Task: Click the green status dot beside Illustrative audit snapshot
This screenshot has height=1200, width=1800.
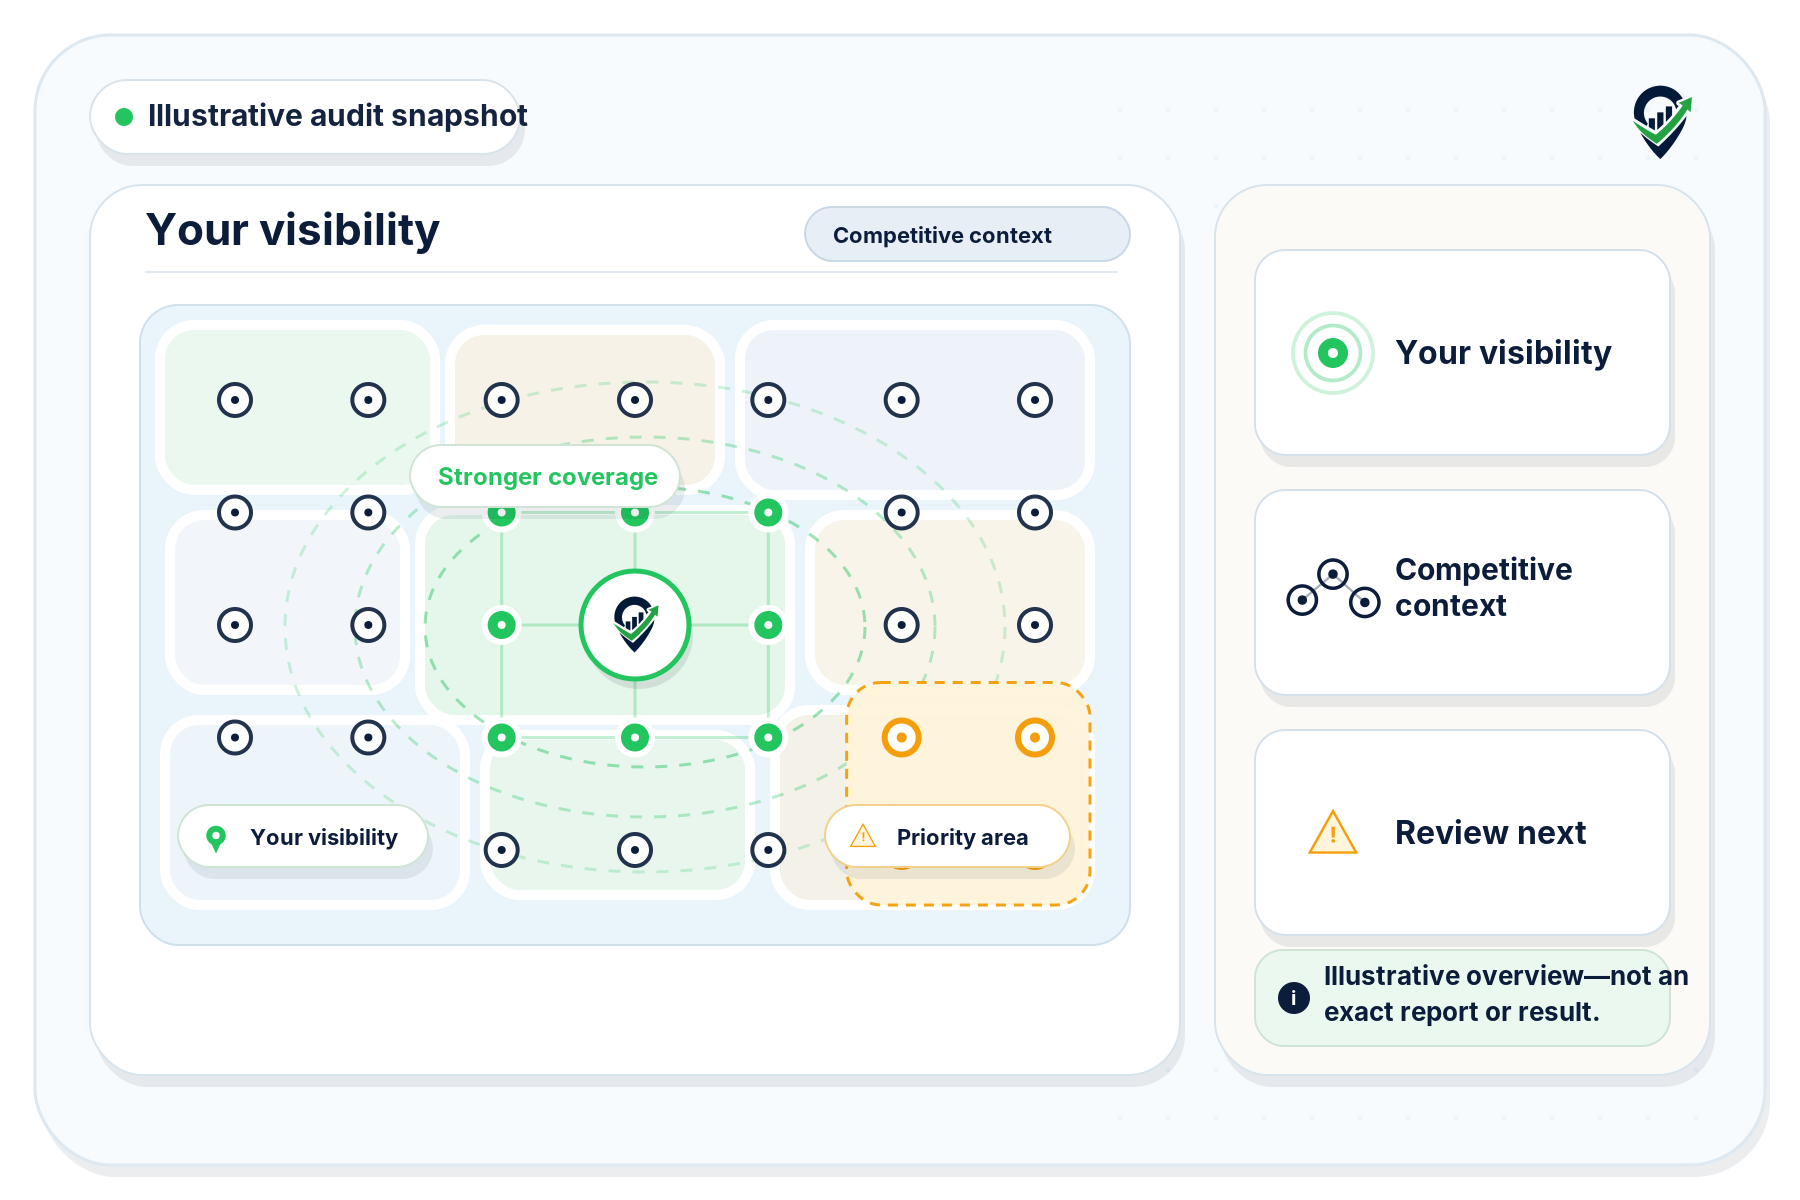Action: [124, 117]
